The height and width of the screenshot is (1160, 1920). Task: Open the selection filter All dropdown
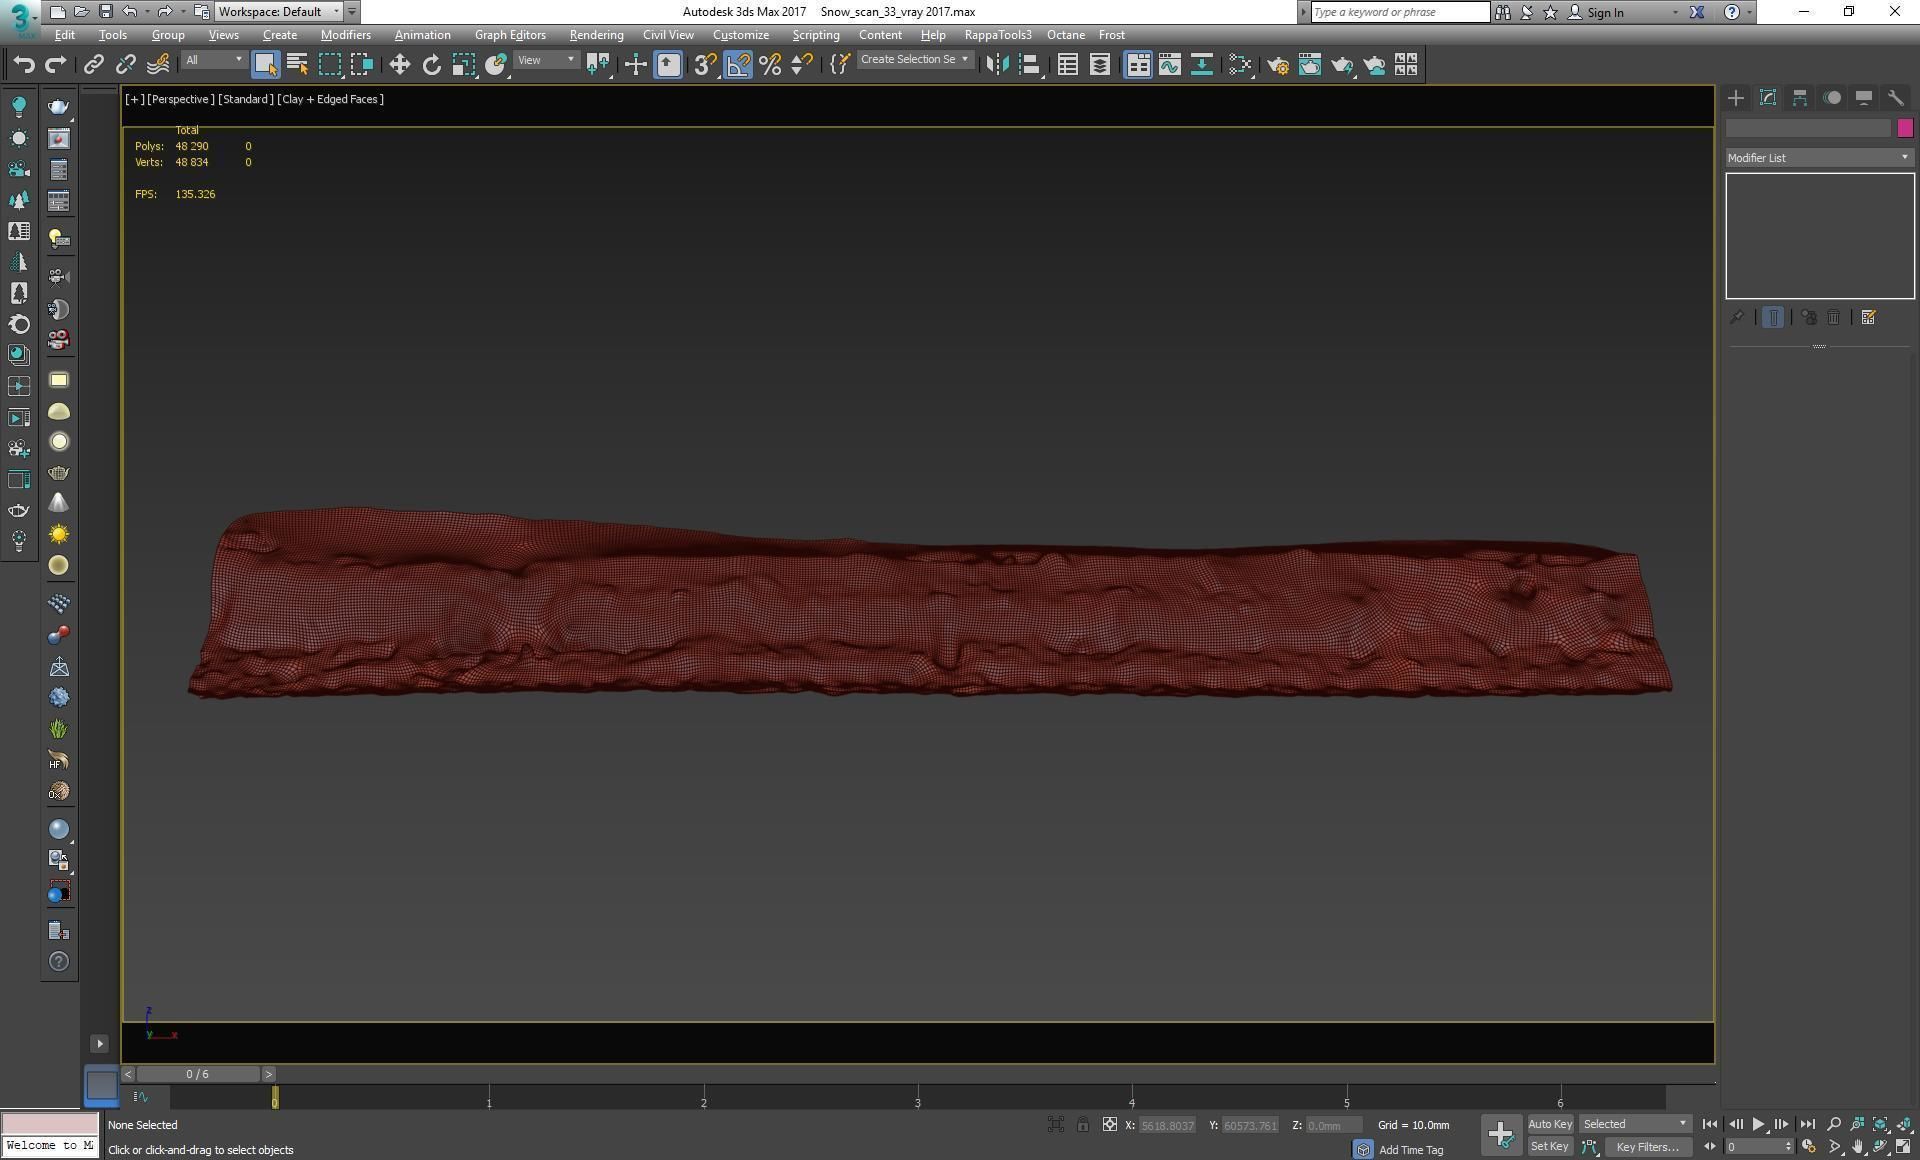coord(213,61)
